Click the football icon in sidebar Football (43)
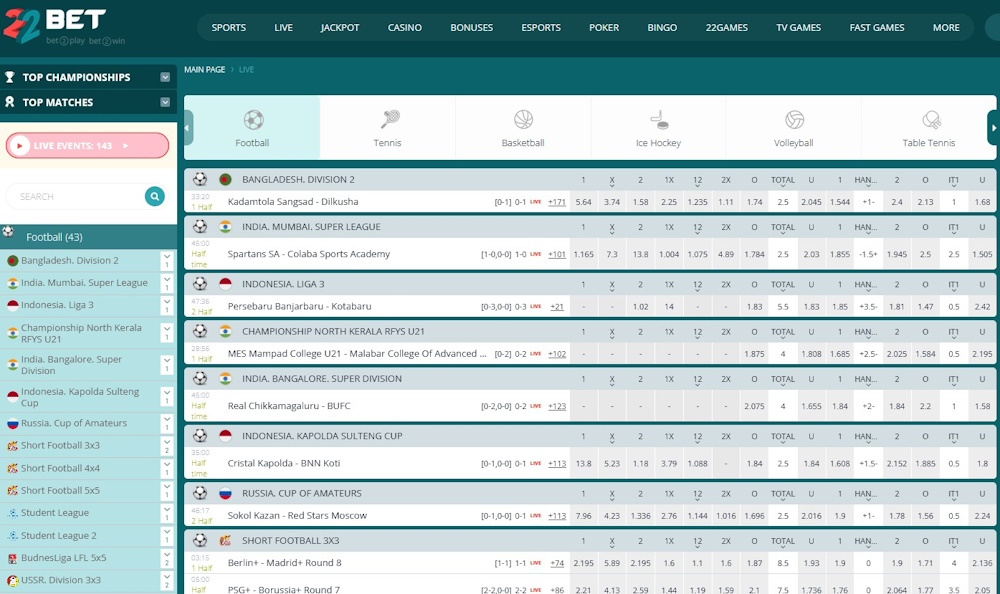 click(8, 232)
